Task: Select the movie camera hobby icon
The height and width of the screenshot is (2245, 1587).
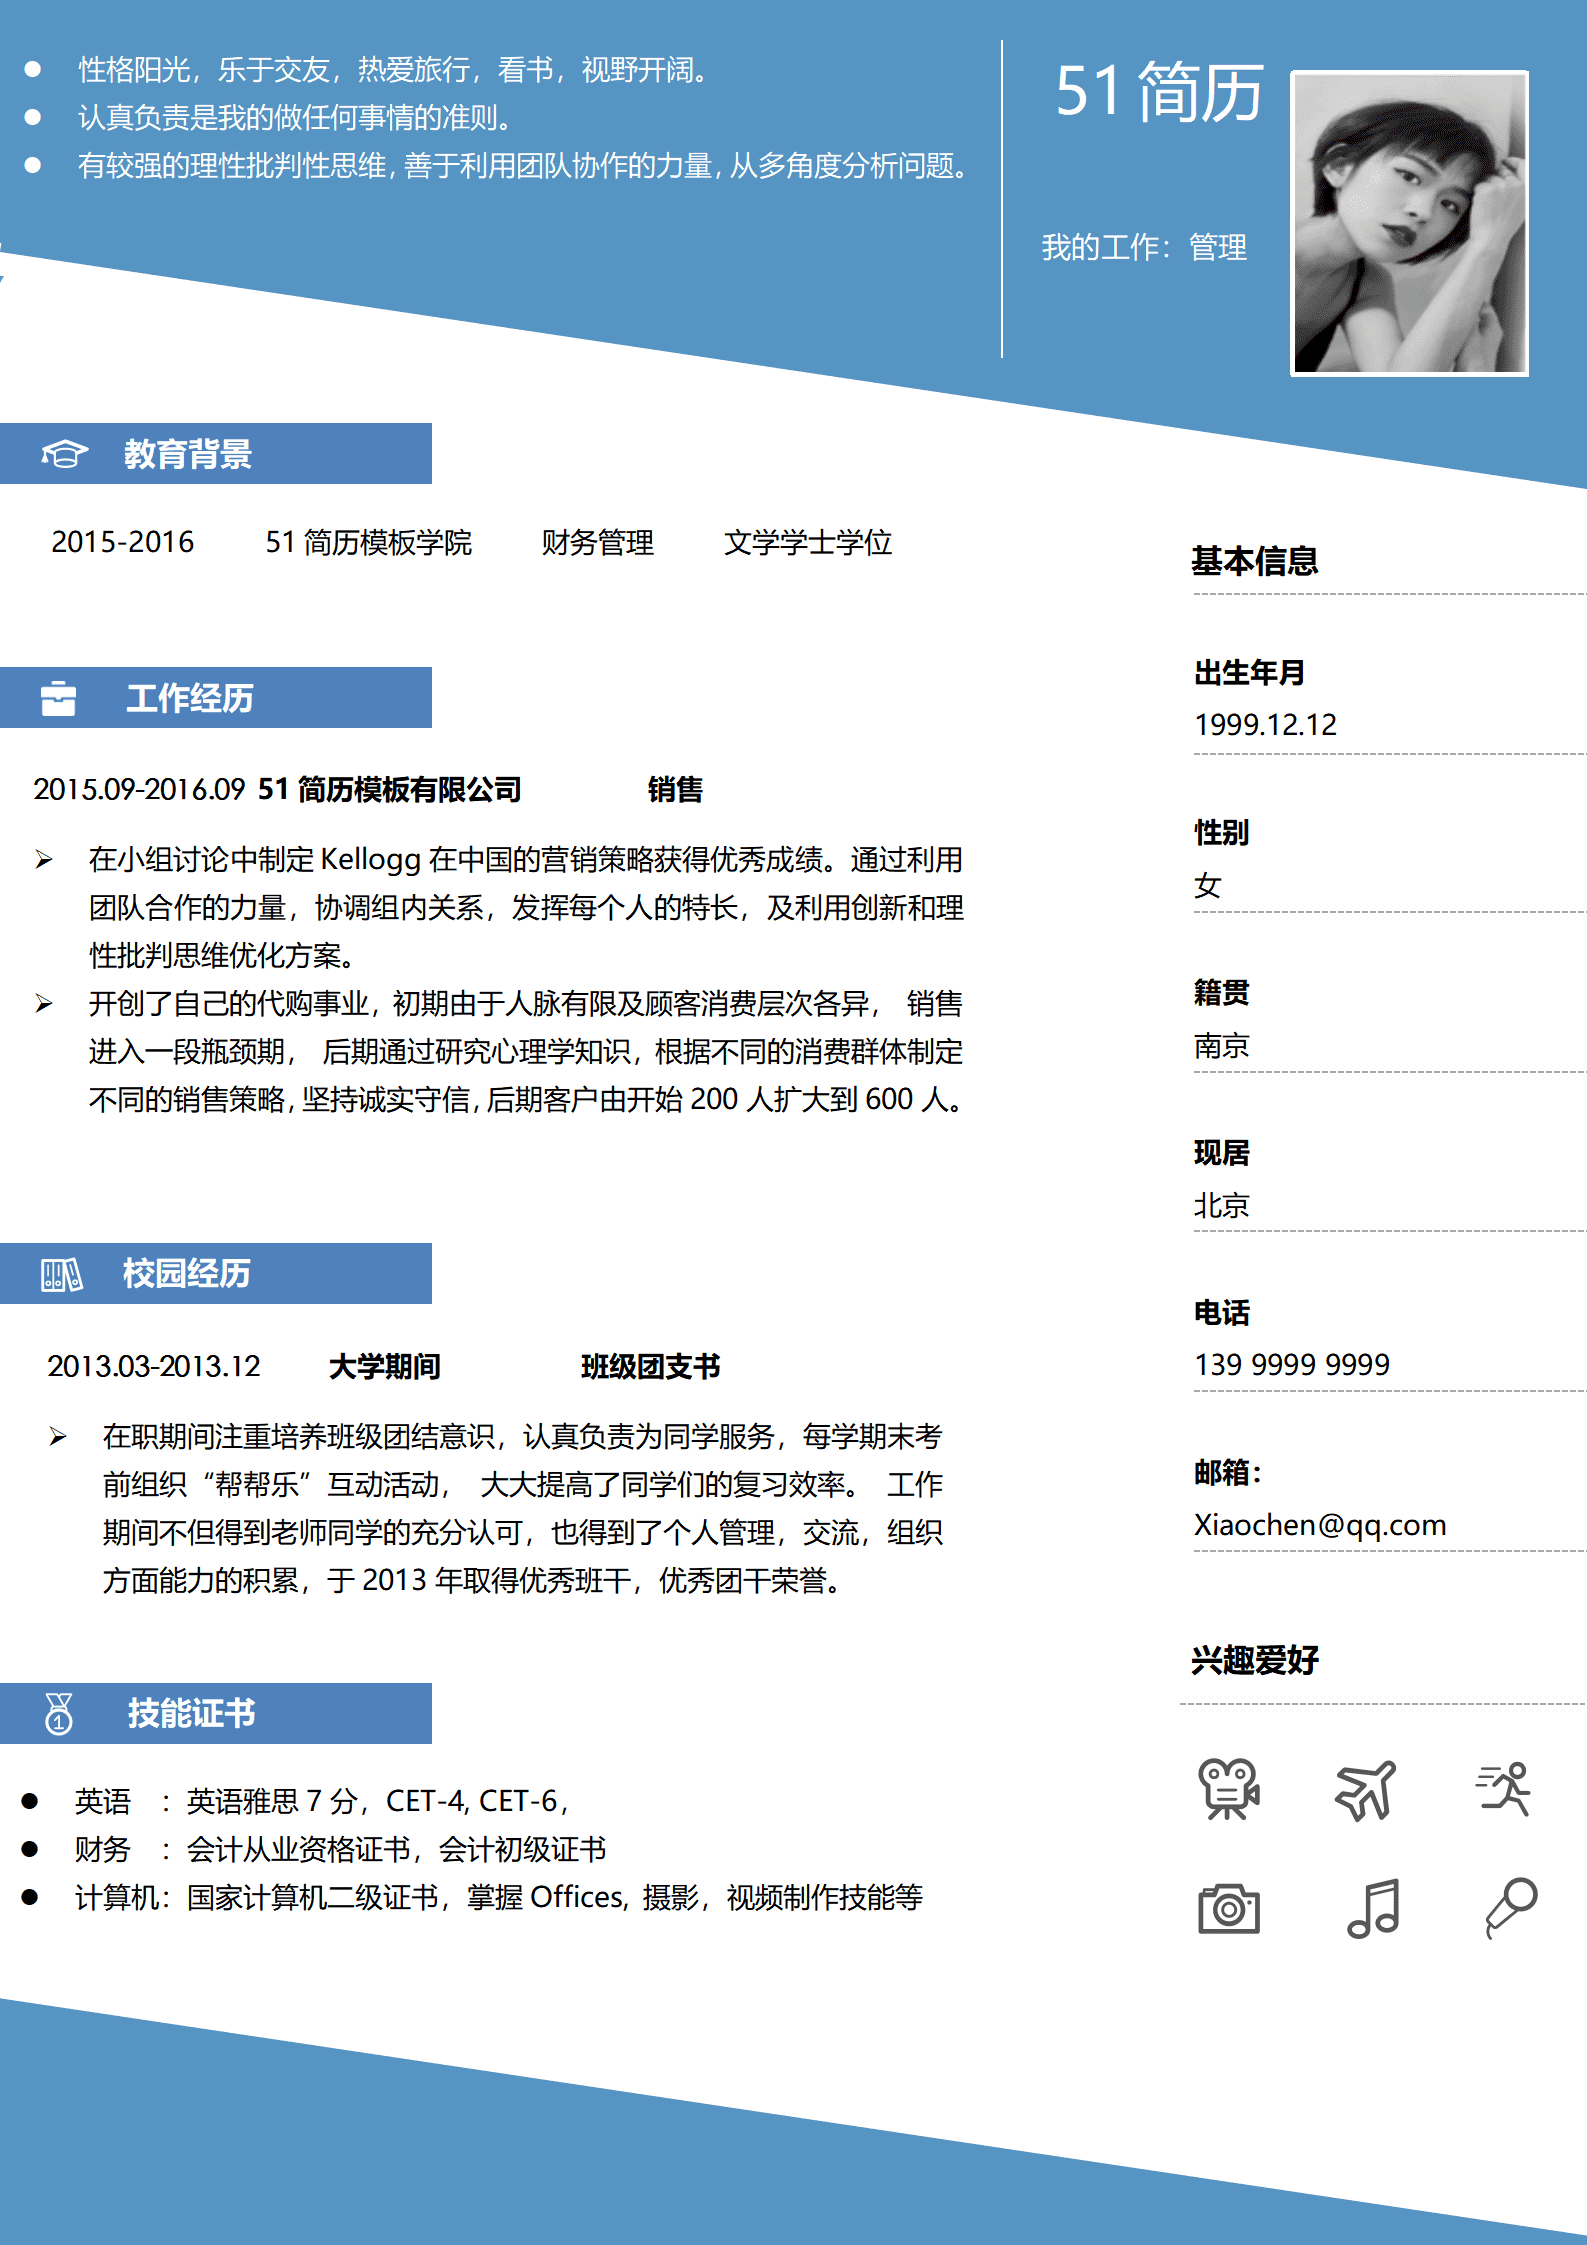Action: pos(1229,1789)
